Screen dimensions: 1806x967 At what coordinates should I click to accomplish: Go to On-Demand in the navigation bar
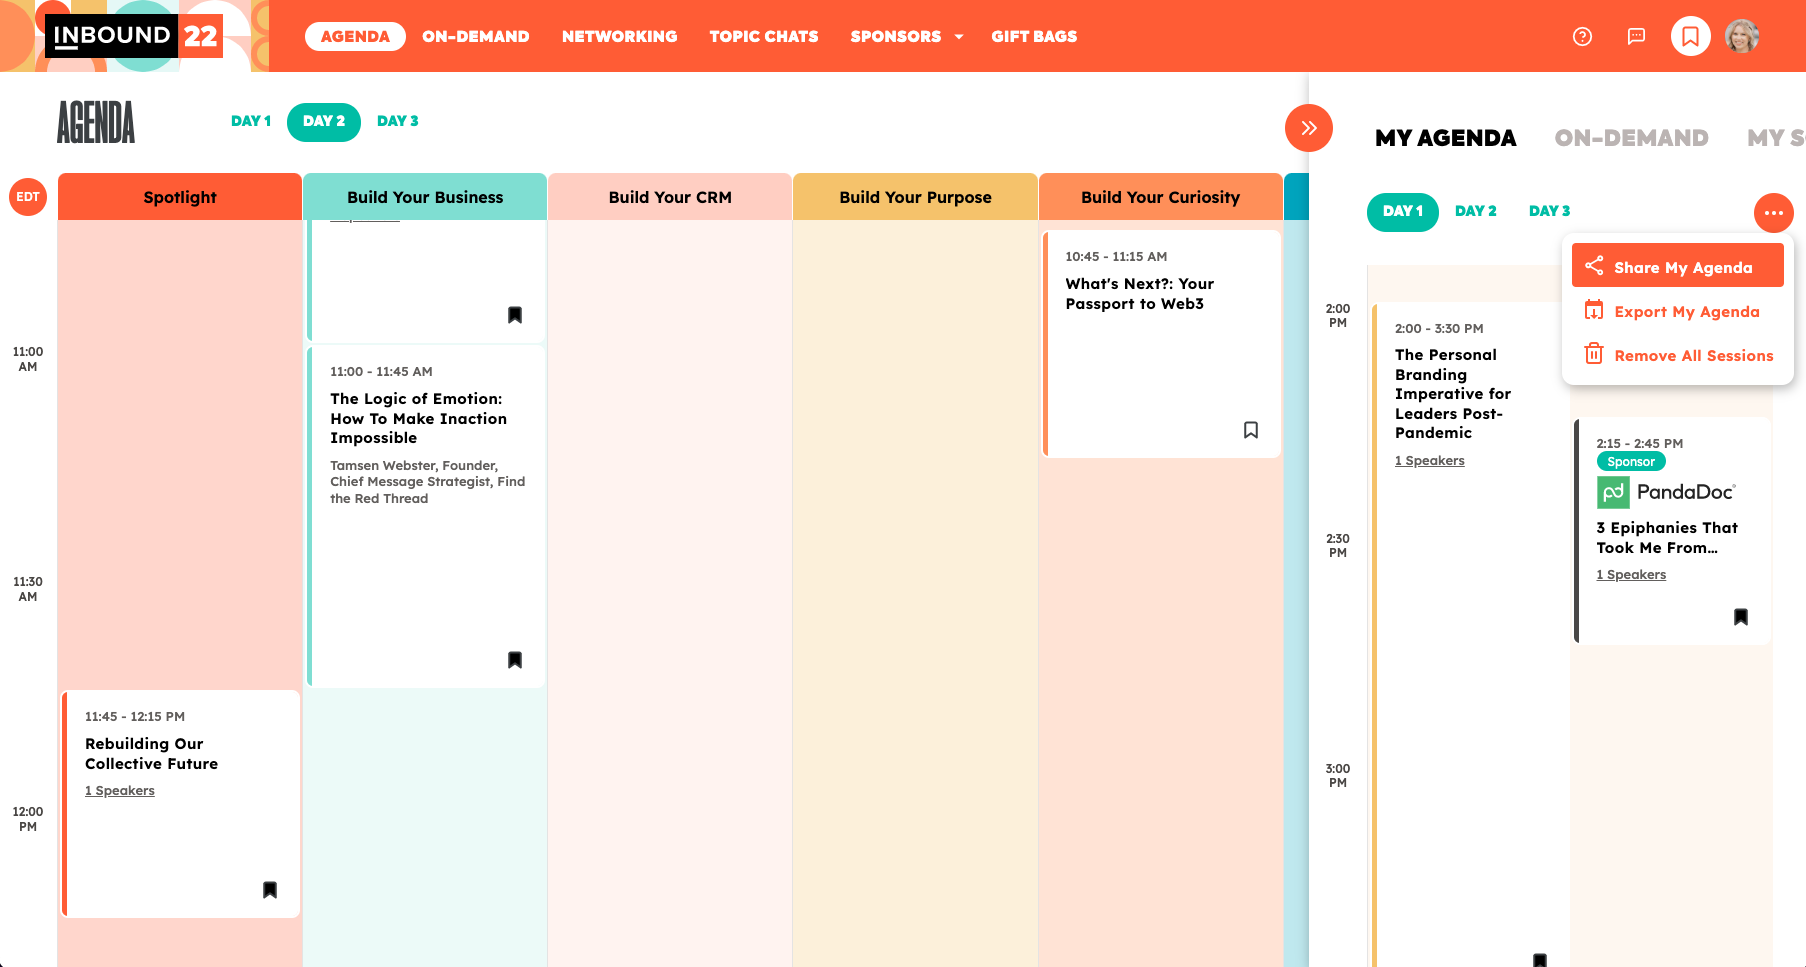click(476, 37)
